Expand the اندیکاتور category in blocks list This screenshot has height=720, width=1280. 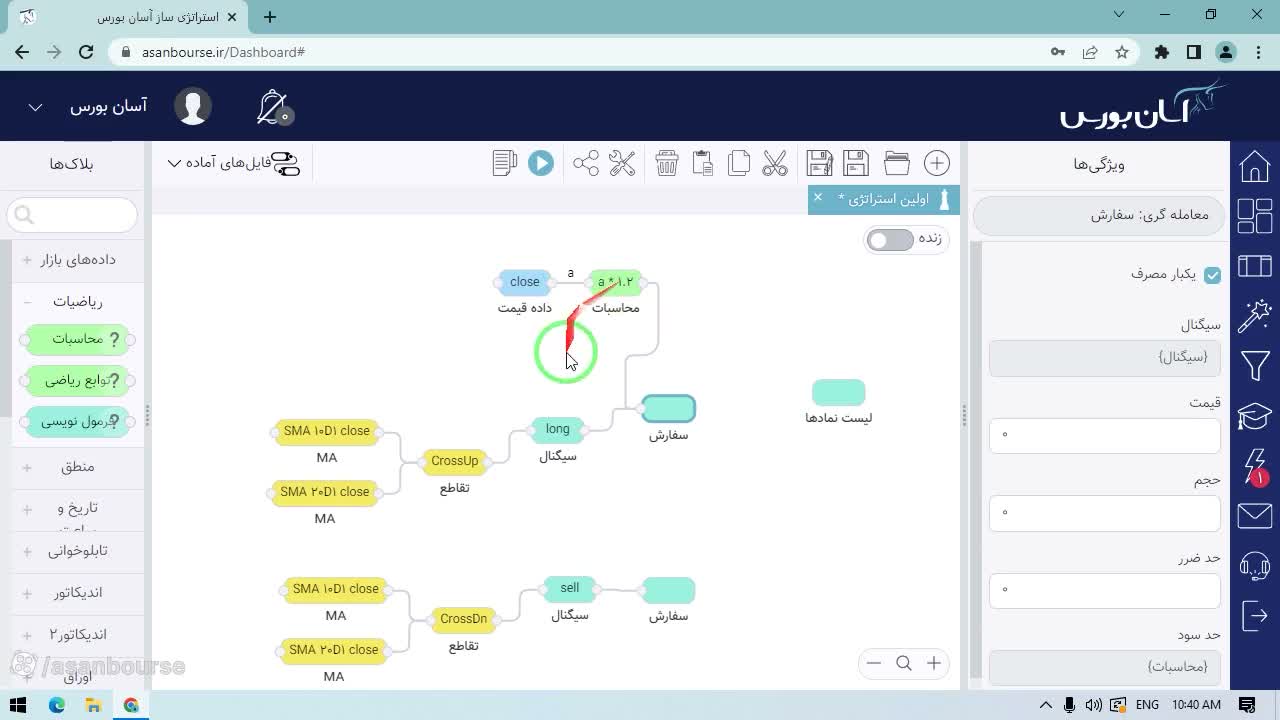coord(77,593)
